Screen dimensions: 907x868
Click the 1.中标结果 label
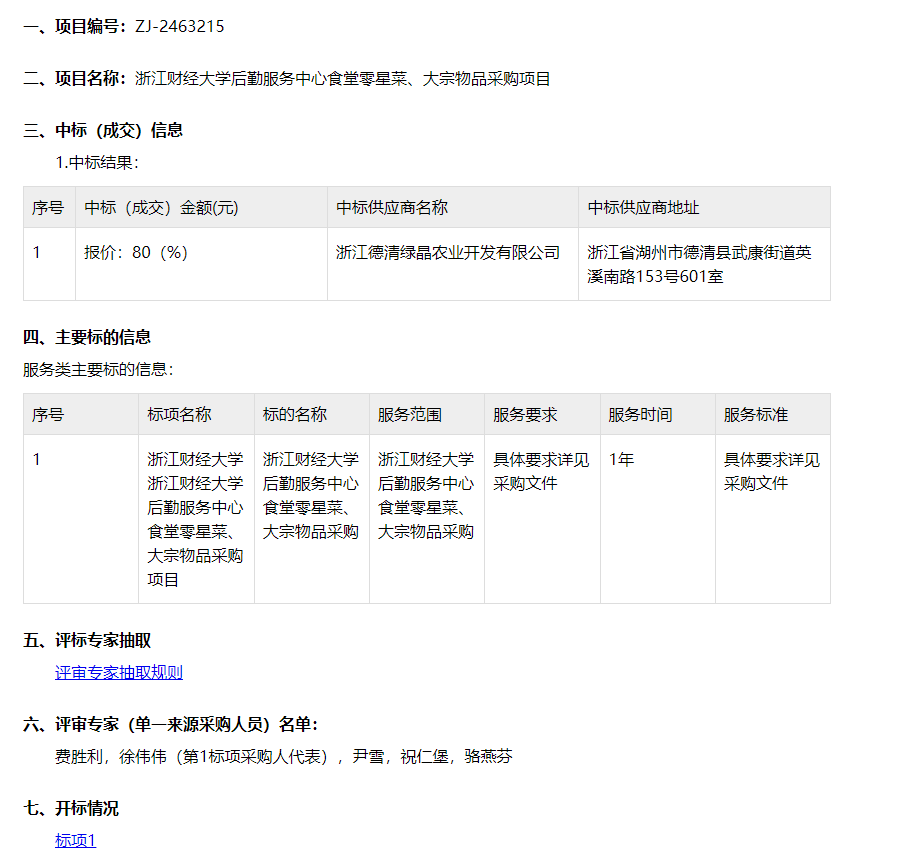[x=97, y=162]
